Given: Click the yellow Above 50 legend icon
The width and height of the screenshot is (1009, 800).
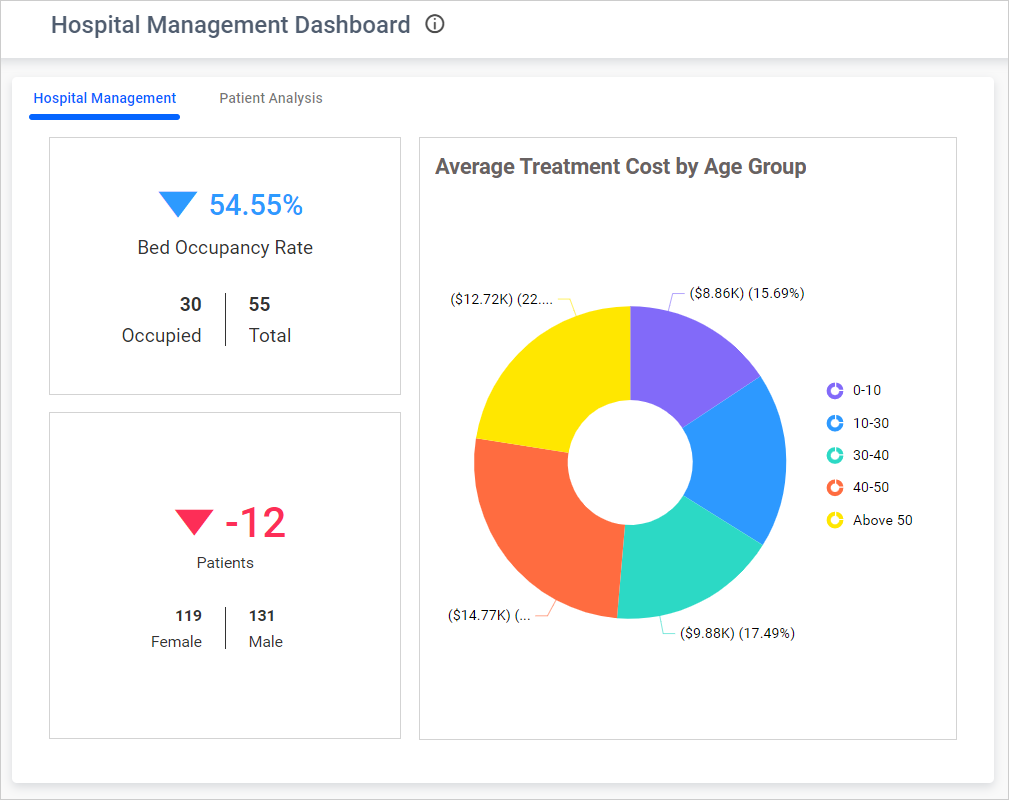Looking at the screenshot, I should coord(835,520).
